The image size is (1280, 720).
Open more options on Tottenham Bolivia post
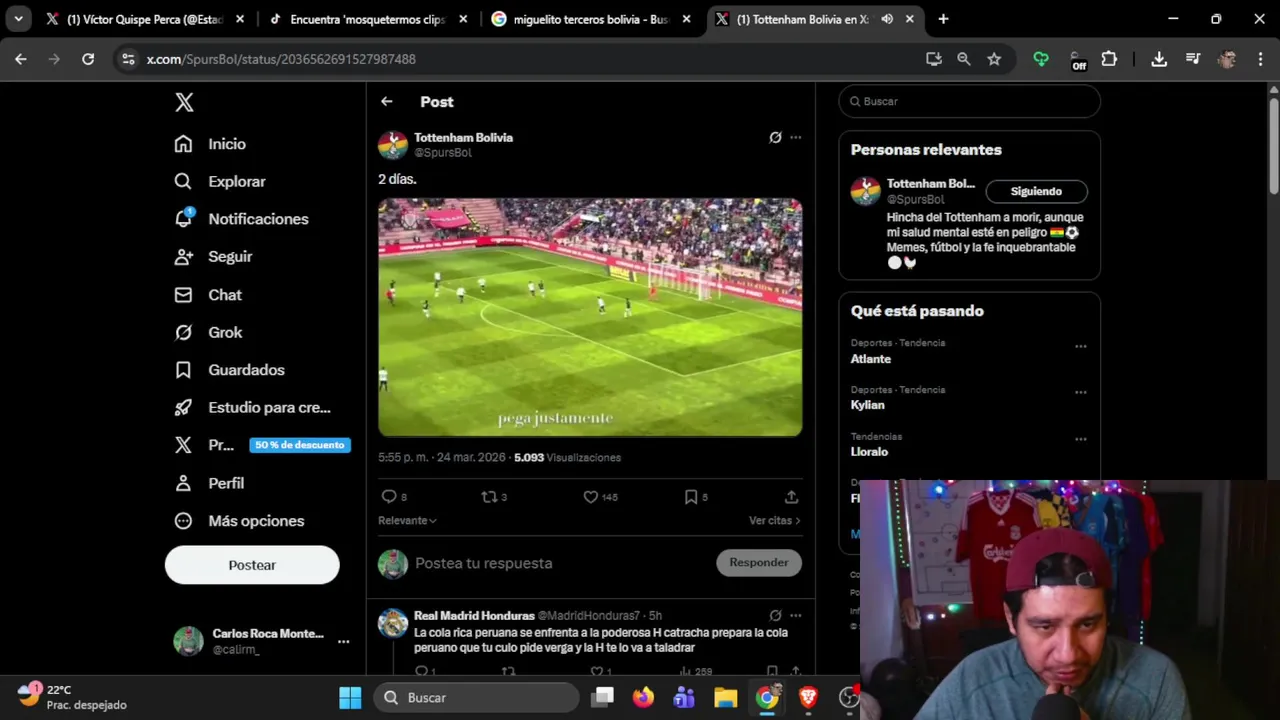[796, 138]
